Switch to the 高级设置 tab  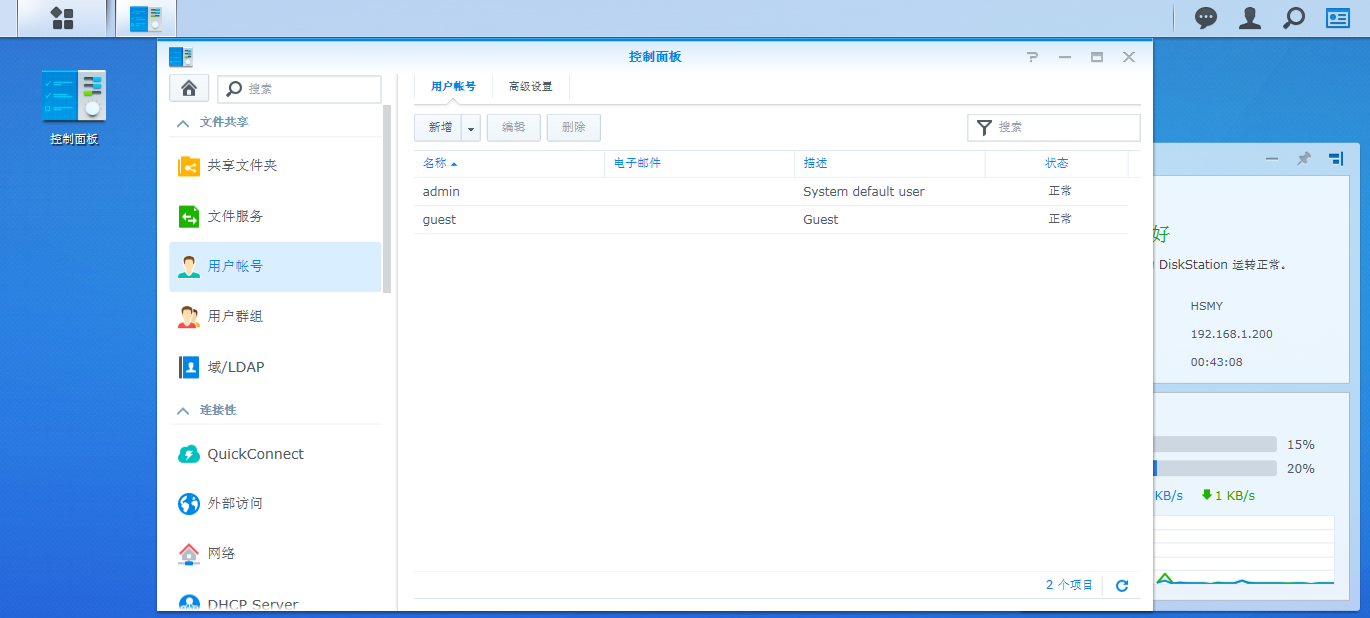[530, 87]
